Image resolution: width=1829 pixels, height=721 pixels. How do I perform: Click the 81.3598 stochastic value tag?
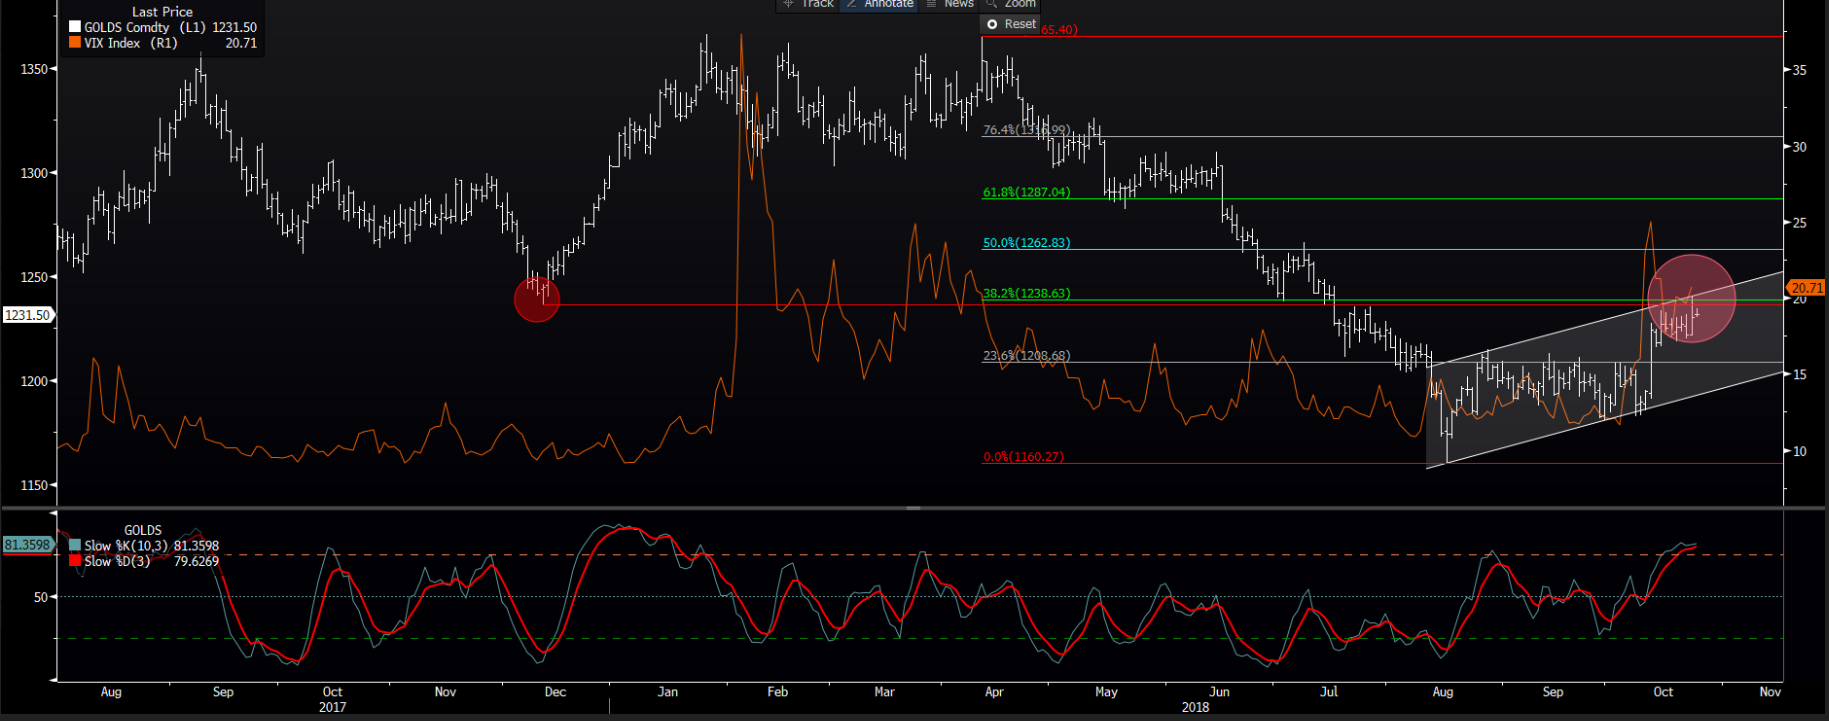(x=27, y=545)
